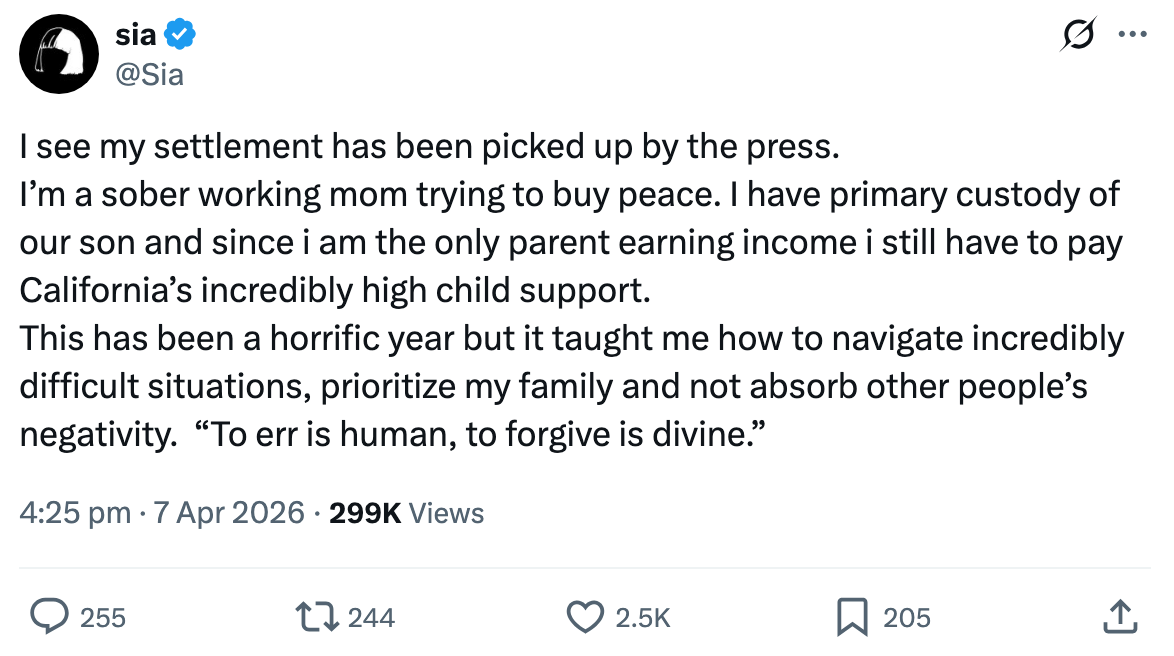Click the 255 replies count
The image size is (1174, 656).
pos(102,618)
